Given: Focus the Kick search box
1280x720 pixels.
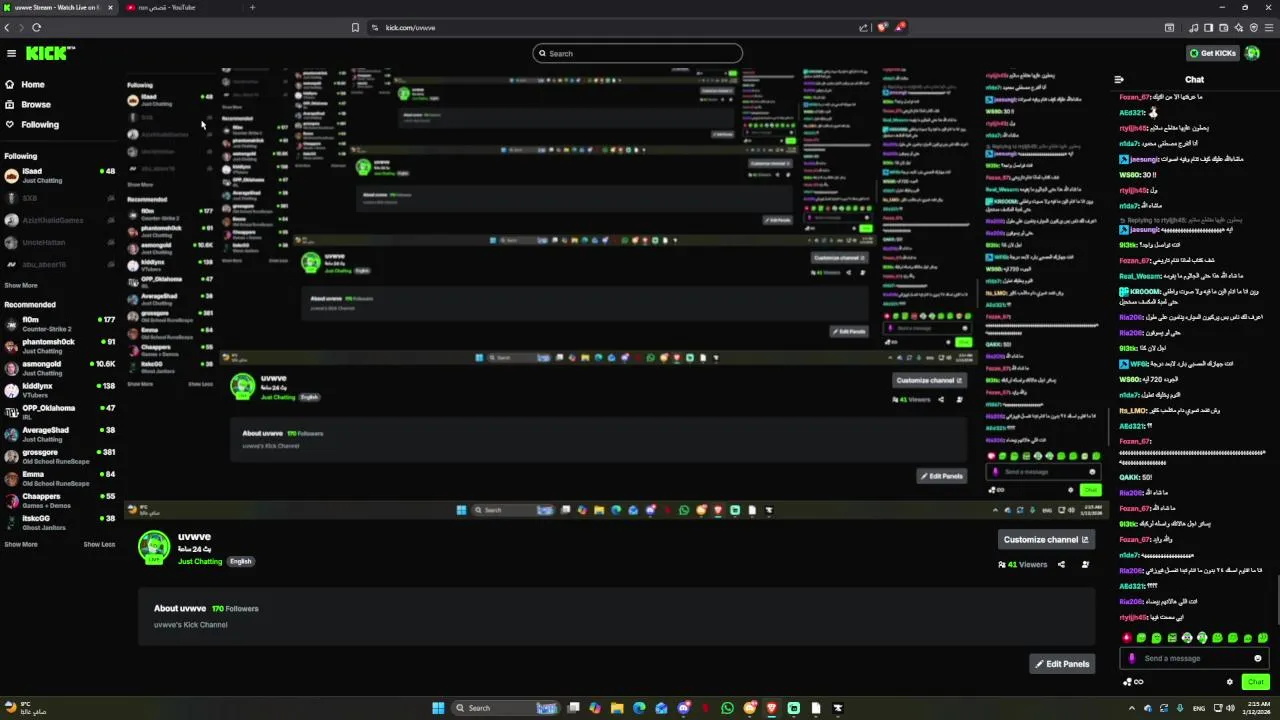Looking at the screenshot, I should tap(638, 53).
